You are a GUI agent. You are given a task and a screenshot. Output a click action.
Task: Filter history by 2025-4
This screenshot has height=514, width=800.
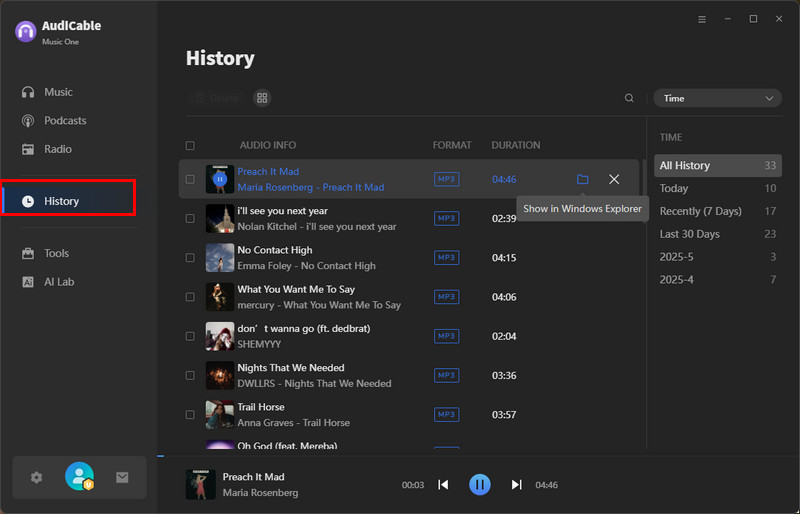(x=717, y=280)
